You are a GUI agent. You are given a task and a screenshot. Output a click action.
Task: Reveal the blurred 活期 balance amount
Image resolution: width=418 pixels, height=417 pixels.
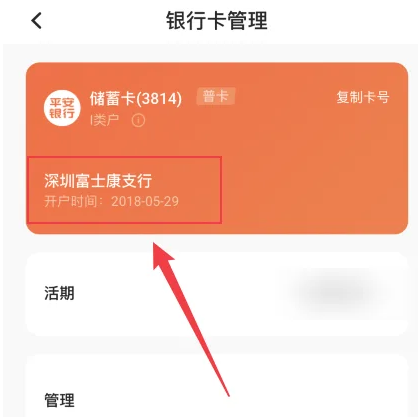337,293
